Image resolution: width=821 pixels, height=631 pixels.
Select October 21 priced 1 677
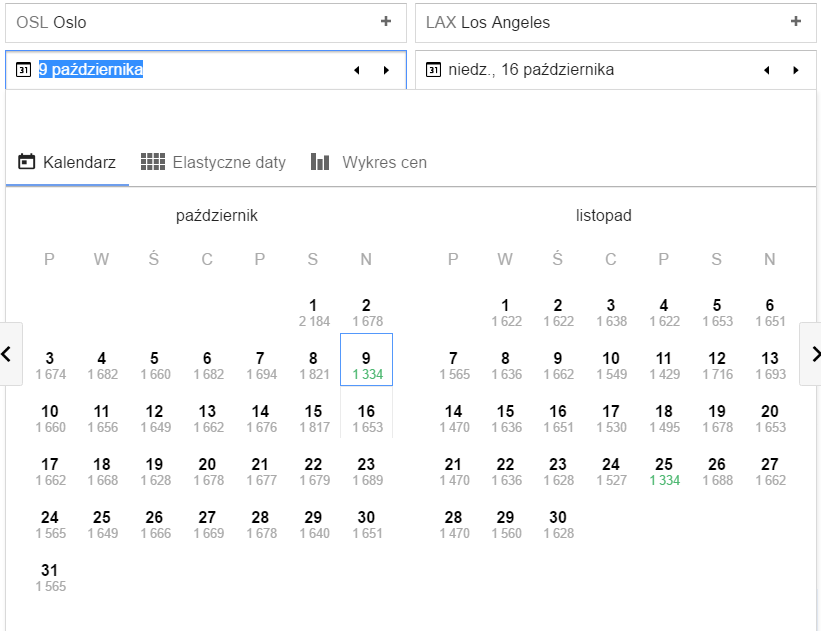(x=261, y=471)
